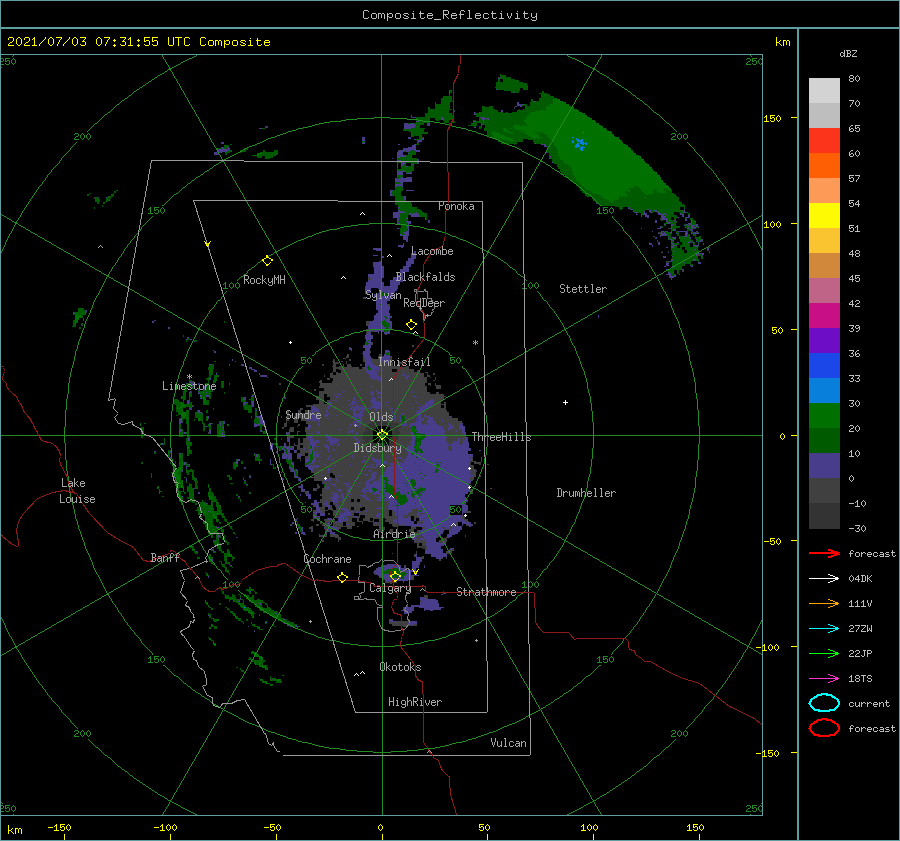Click the white plus marker west of Drumheller

(x=565, y=402)
